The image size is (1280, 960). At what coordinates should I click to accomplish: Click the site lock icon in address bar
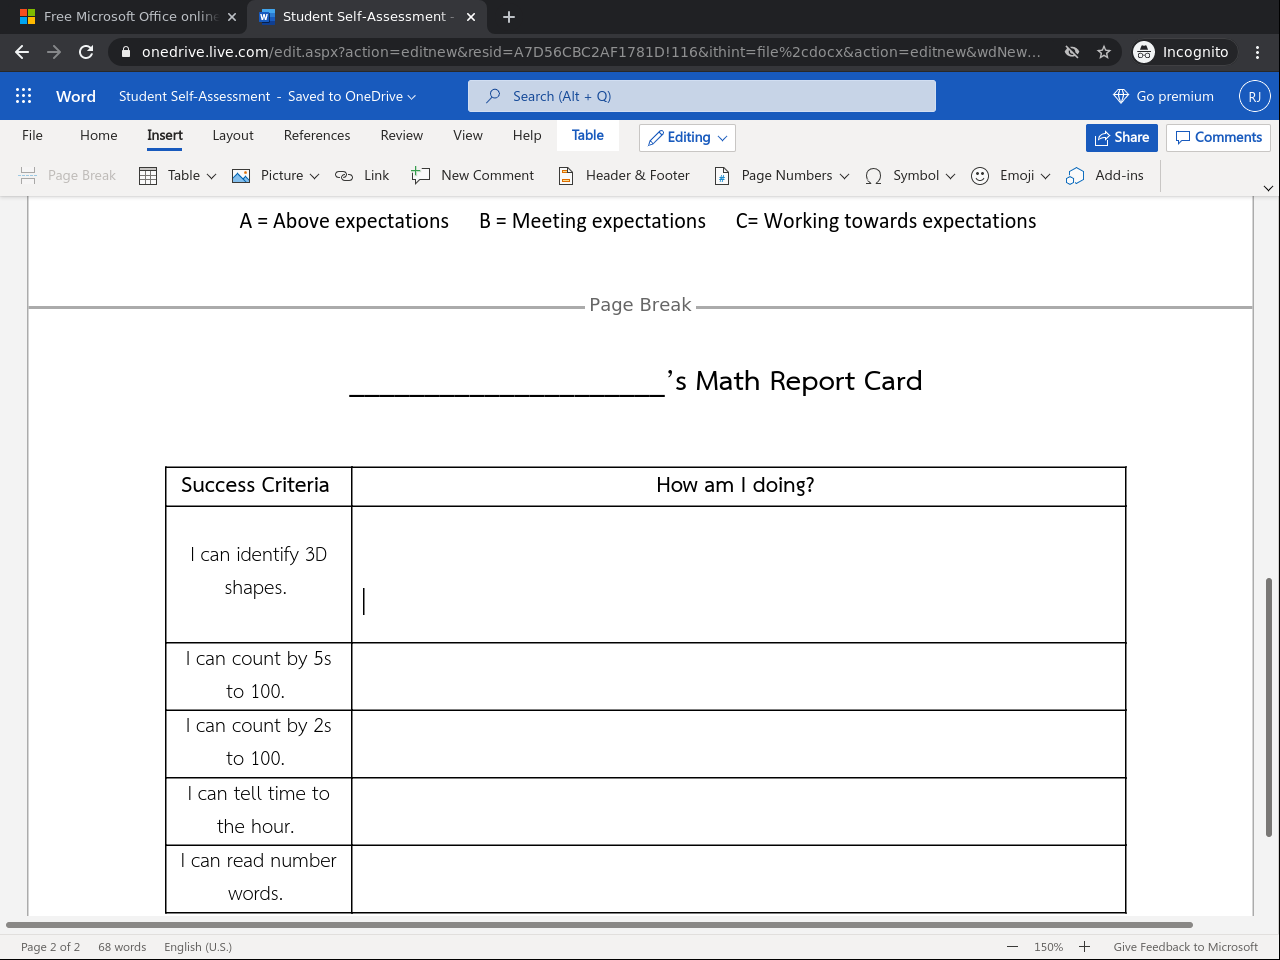124,52
